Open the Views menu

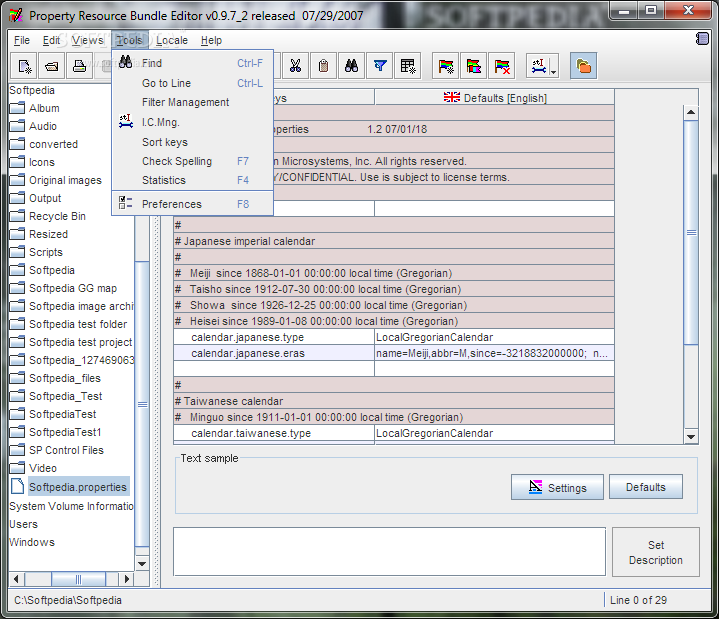(87, 40)
